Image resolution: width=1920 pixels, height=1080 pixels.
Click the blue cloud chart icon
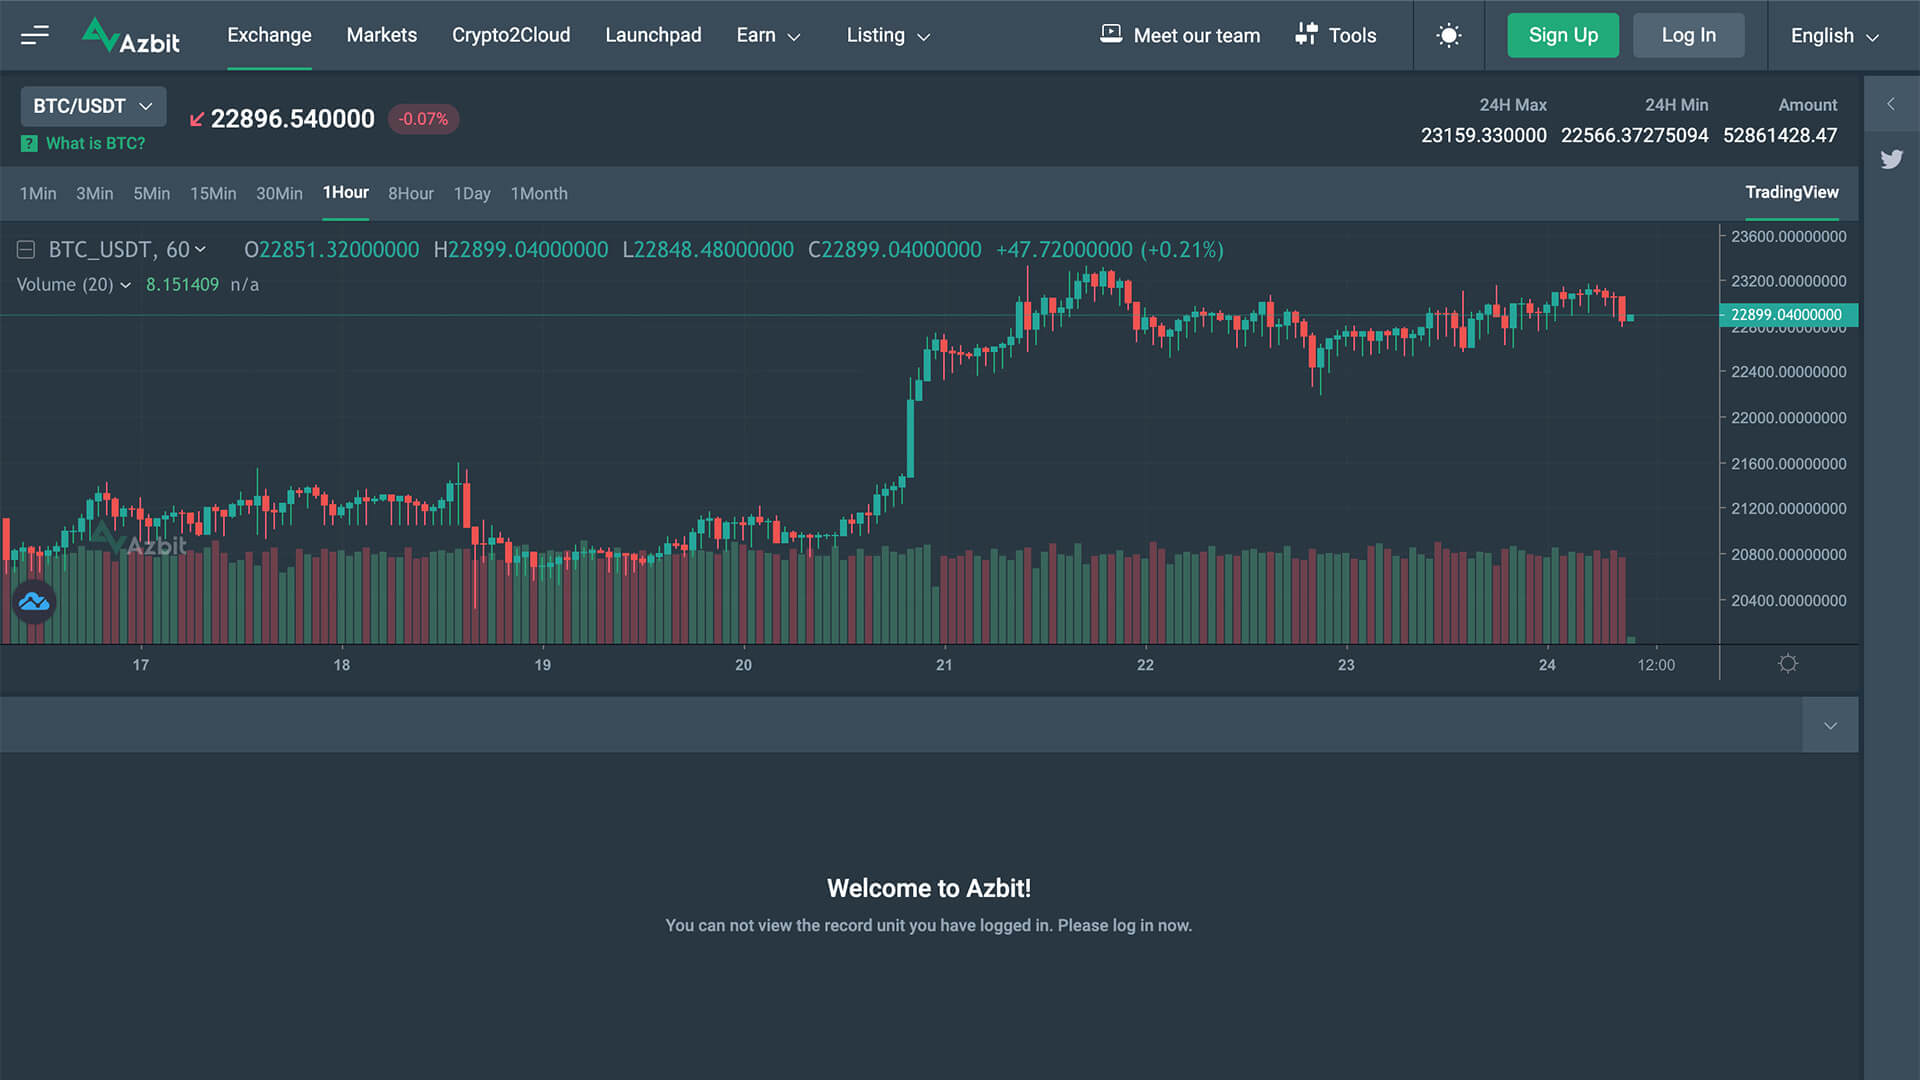tap(34, 602)
